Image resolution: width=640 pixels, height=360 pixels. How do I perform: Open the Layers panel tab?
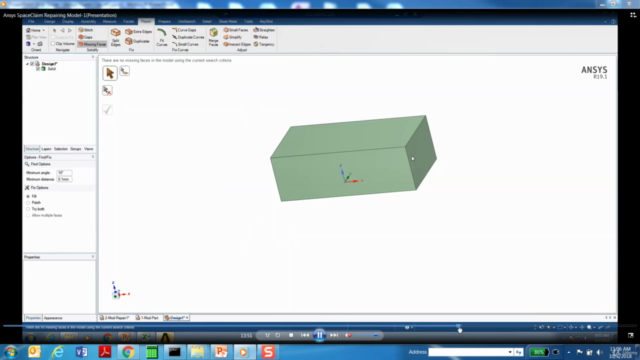point(46,149)
